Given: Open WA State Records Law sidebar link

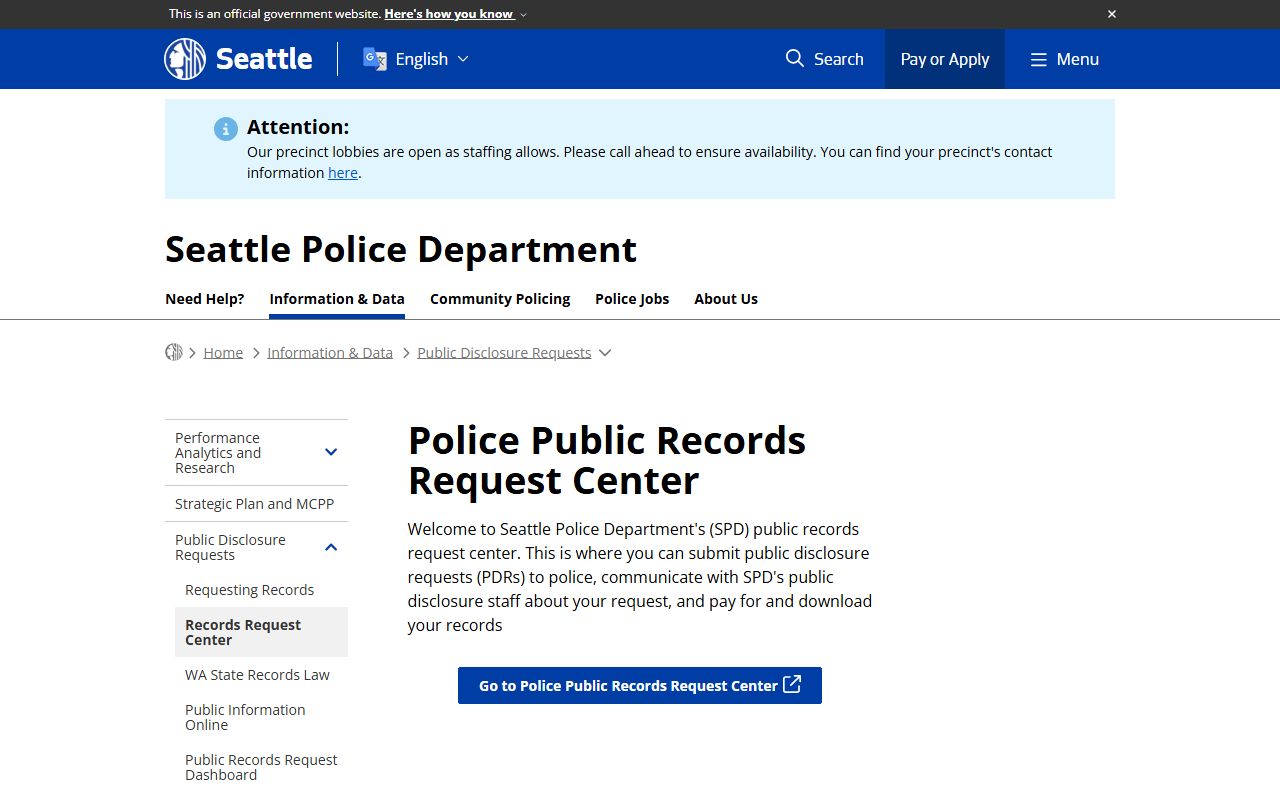Looking at the screenshot, I should coord(257,675).
